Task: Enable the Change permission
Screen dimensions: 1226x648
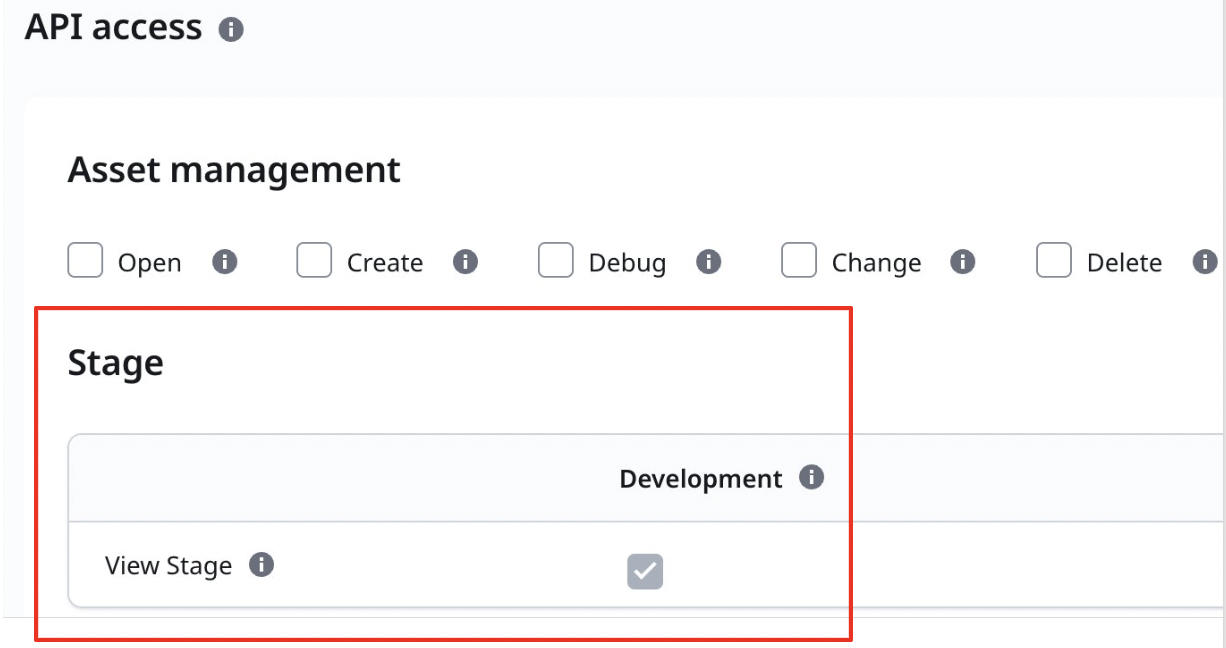Action: pyautogui.click(x=798, y=261)
